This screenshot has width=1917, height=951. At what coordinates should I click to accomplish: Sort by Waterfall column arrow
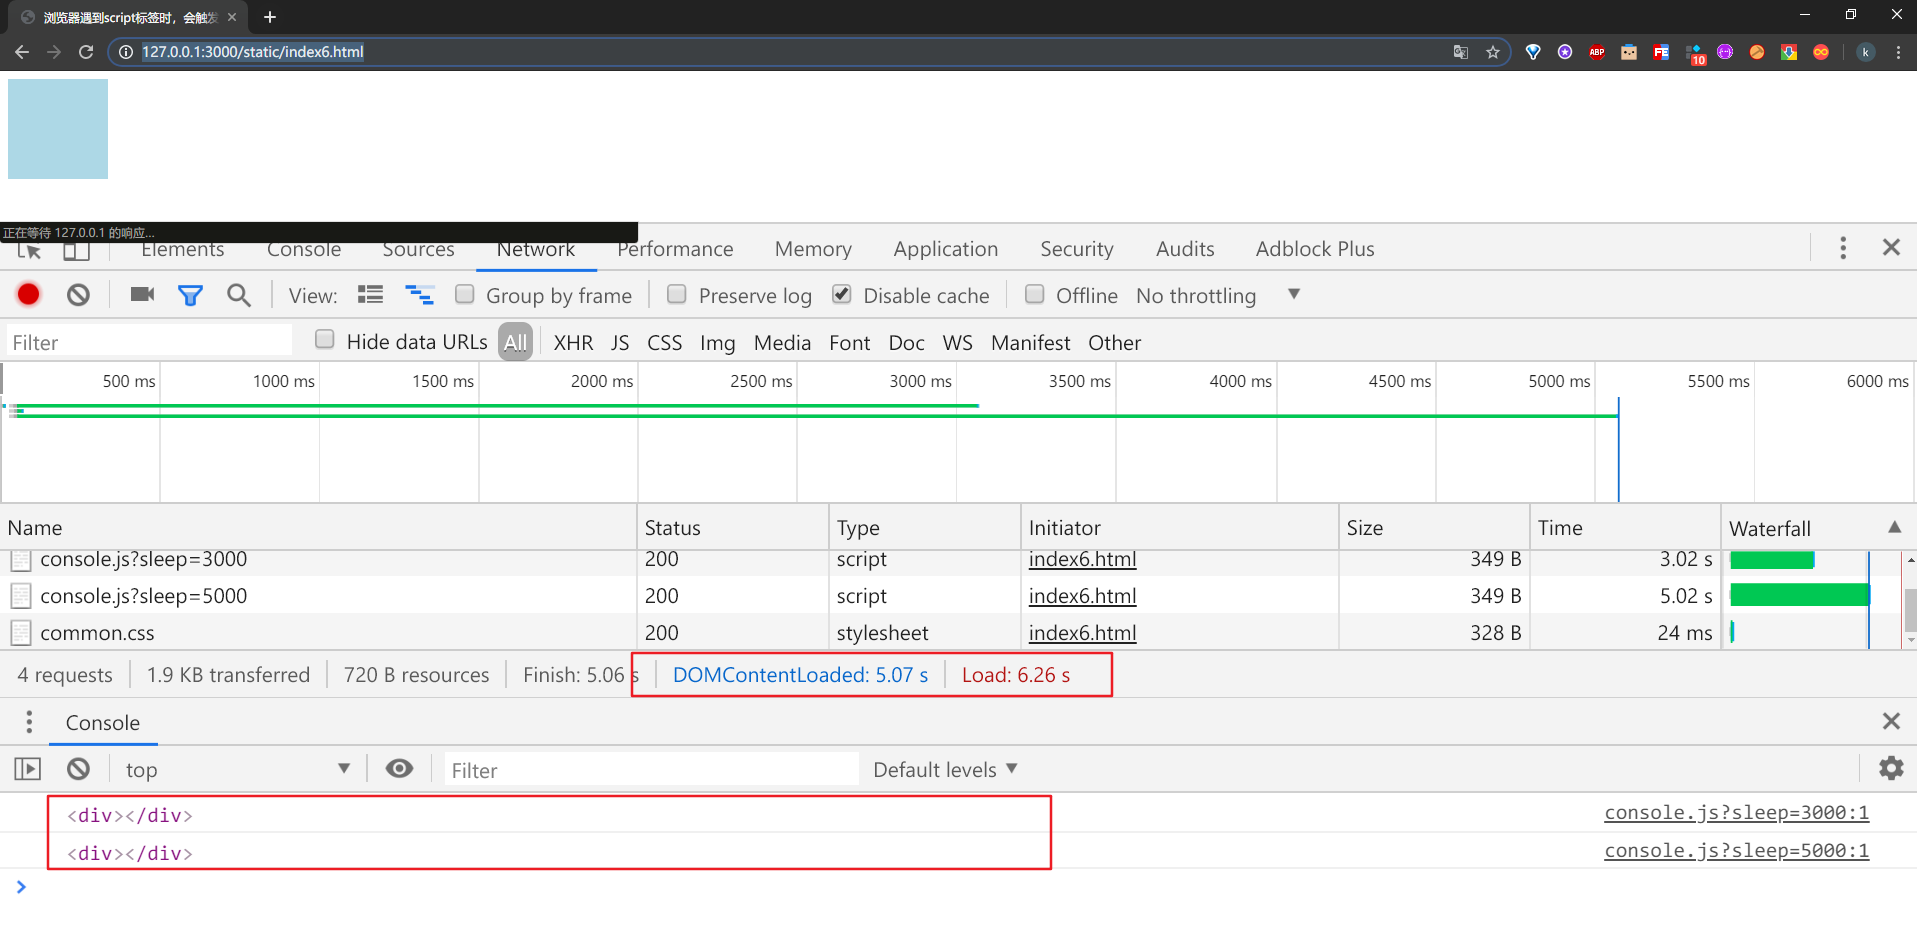pyautogui.click(x=1894, y=527)
